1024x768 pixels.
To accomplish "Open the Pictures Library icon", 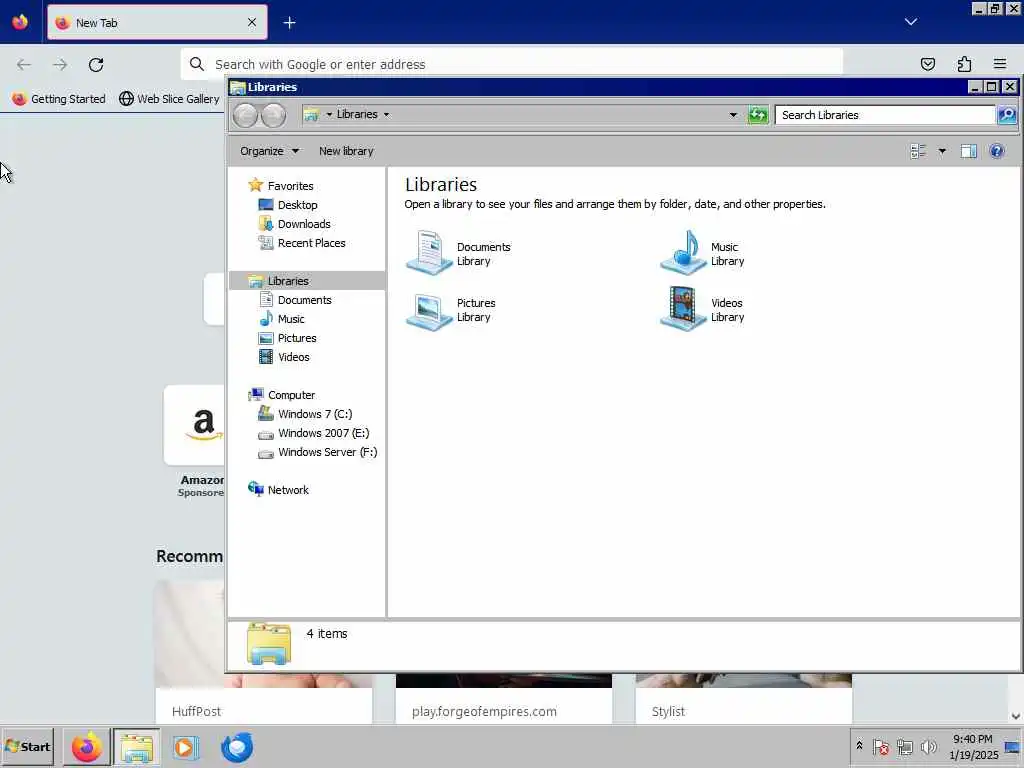I will 429,310.
